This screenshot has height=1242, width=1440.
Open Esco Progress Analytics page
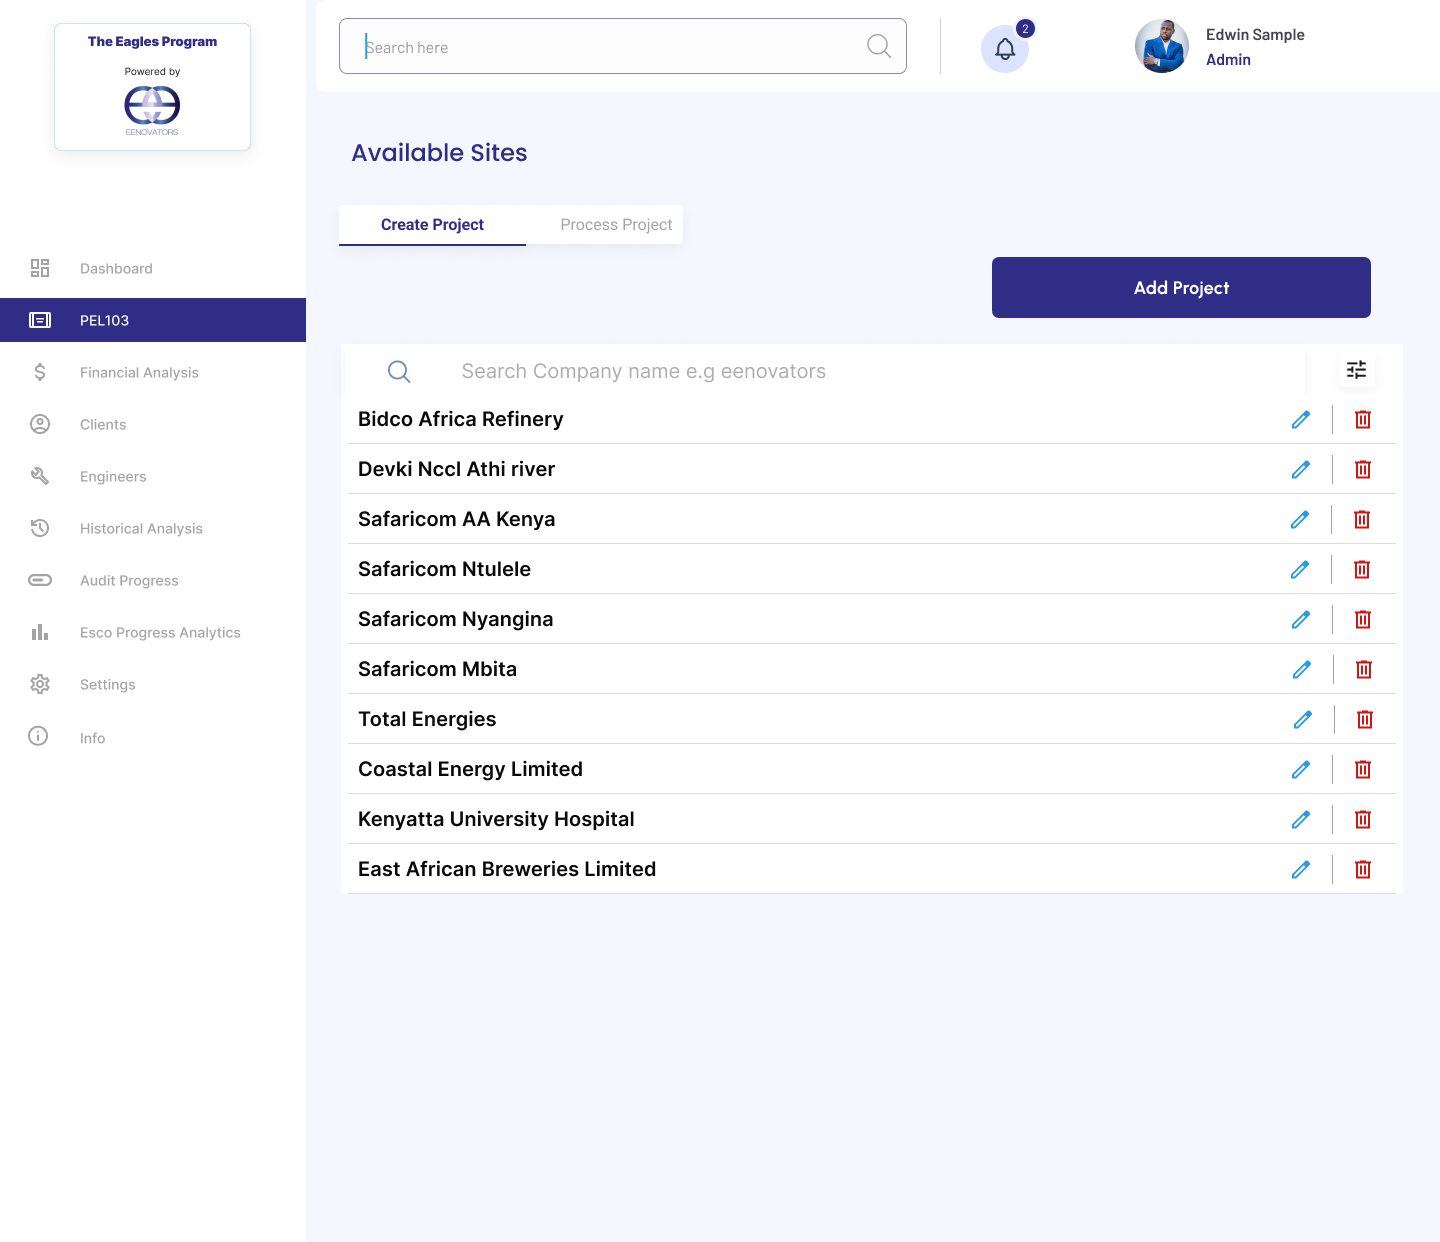click(x=153, y=632)
